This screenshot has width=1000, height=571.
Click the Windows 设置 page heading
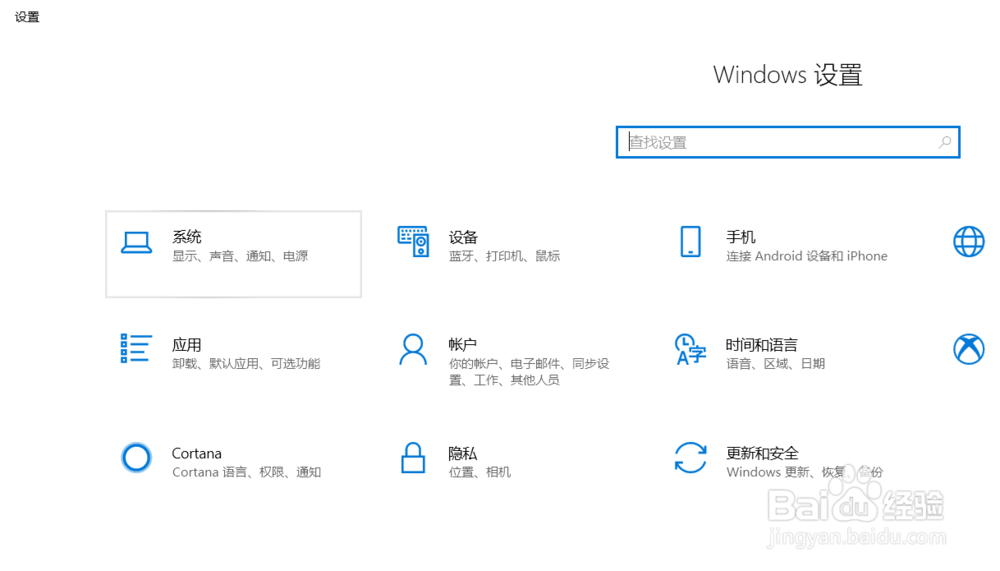pos(788,75)
